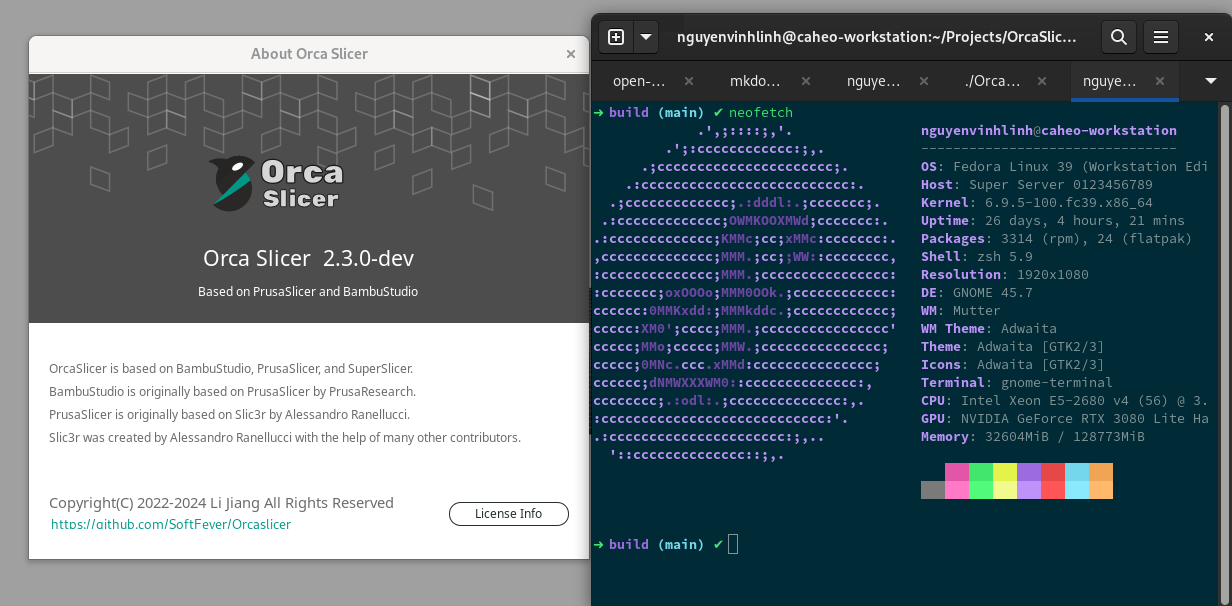Click the "Orca Slicer 2.3.0-dev" version text
This screenshot has height=606, width=1232.
click(308, 259)
